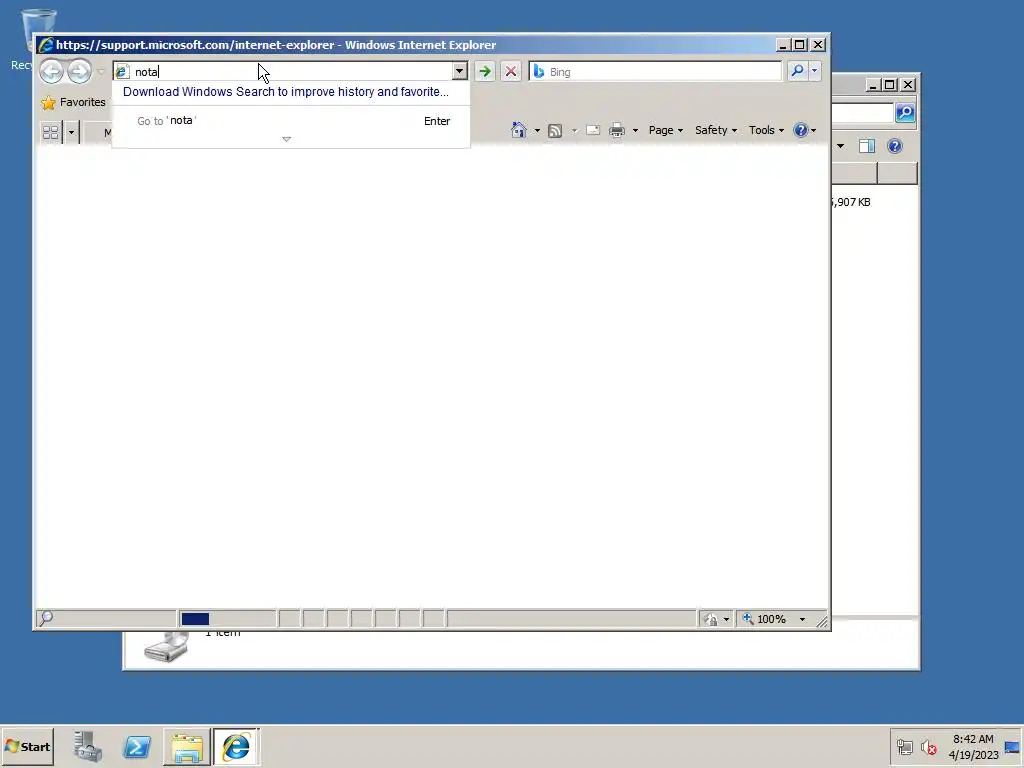Click the Home icon in command bar
The height and width of the screenshot is (768, 1024).
[519, 130]
